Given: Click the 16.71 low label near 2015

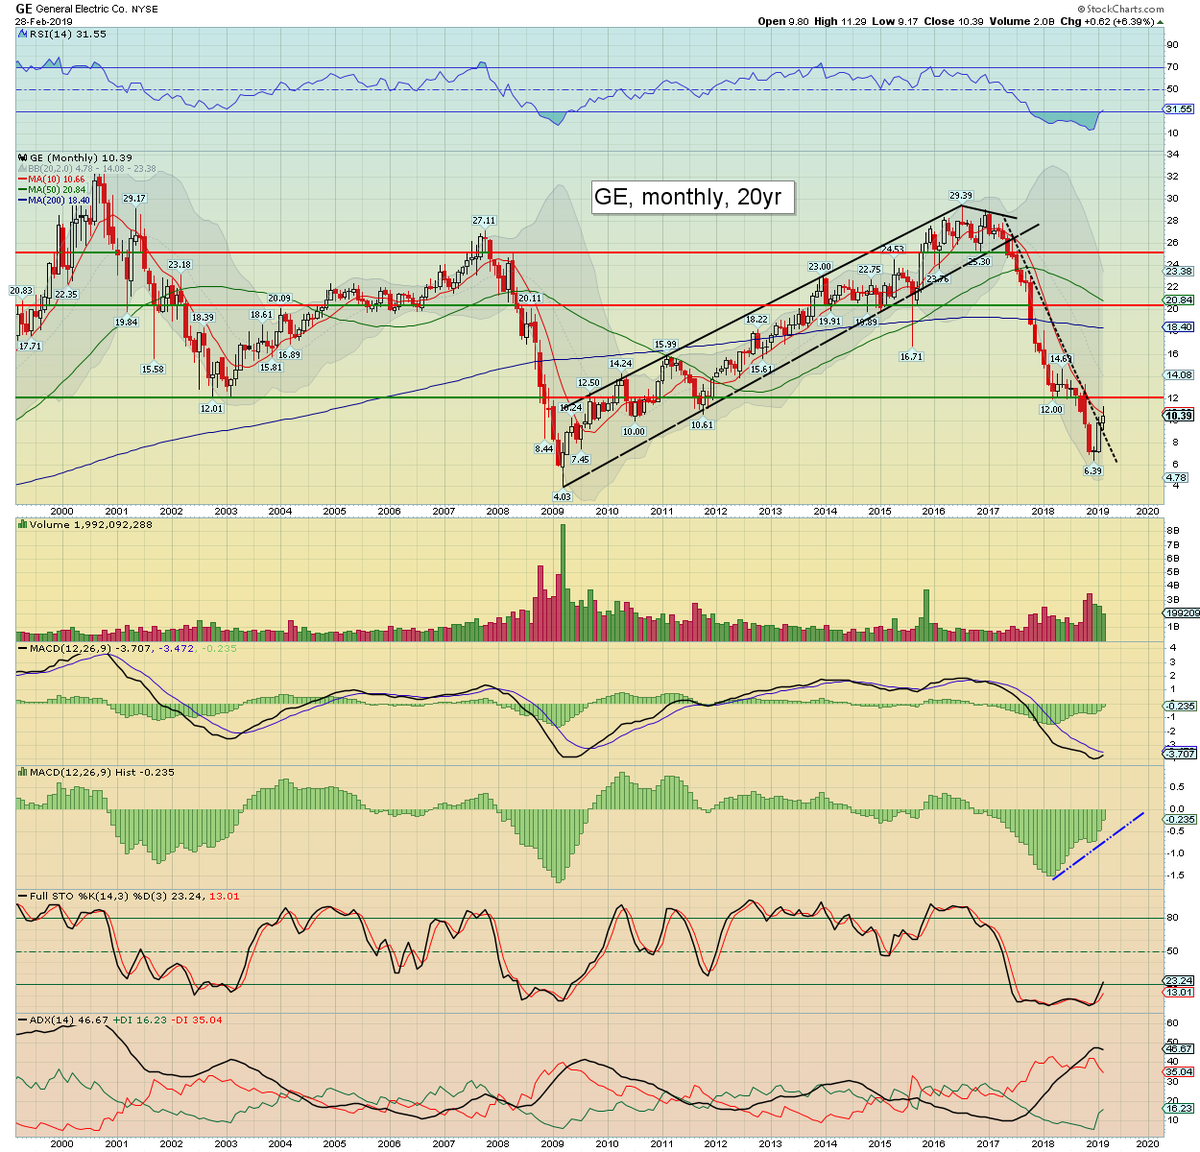Looking at the screenshot, I should coord(911,356).
